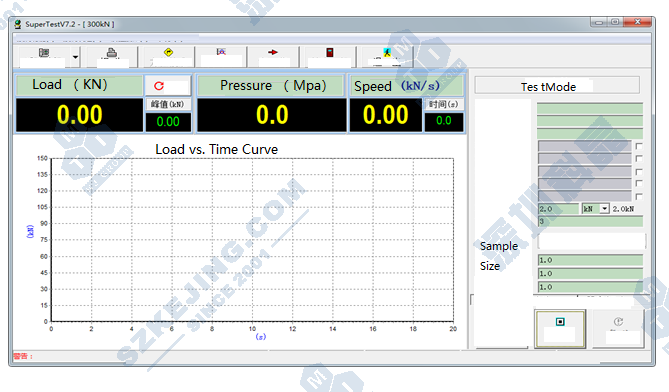Open the kN unit dropdown
669x392 pixels.
coord(604,209)
